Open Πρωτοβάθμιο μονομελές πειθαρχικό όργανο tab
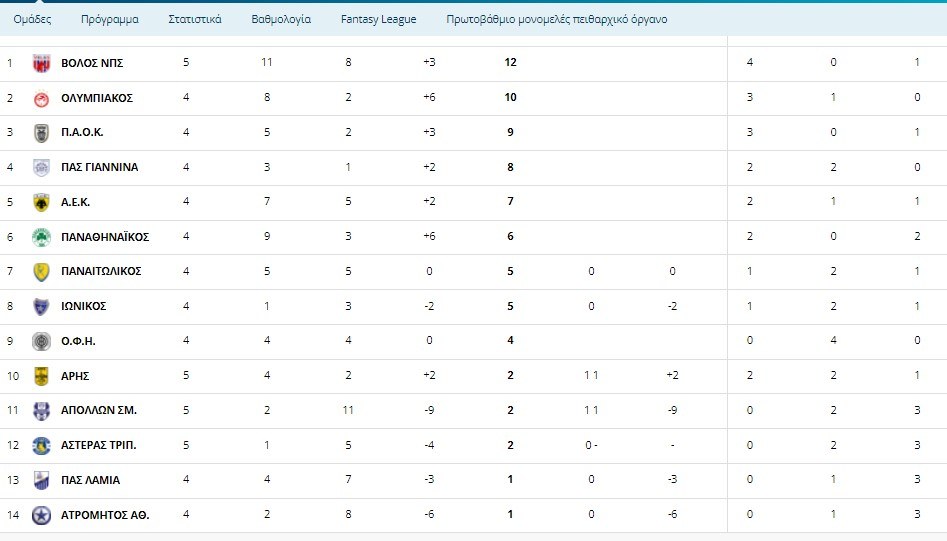Viewport: 947px width, 541px height. coord(549,19)
